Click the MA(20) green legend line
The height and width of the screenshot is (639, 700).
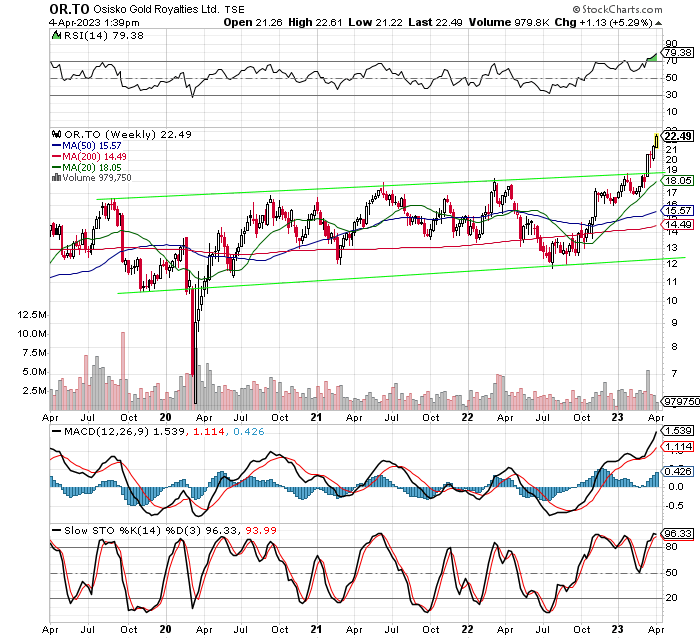pos(57,168)
